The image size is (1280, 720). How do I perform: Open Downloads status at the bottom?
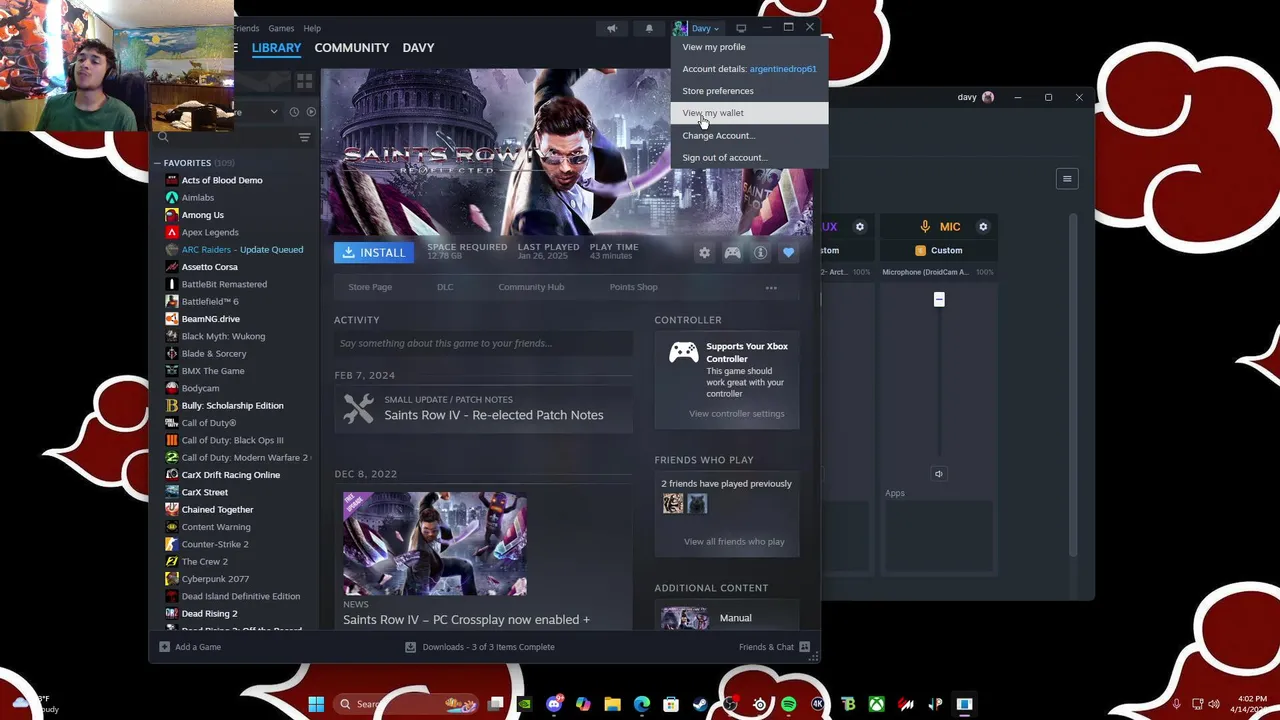(479, 647)
